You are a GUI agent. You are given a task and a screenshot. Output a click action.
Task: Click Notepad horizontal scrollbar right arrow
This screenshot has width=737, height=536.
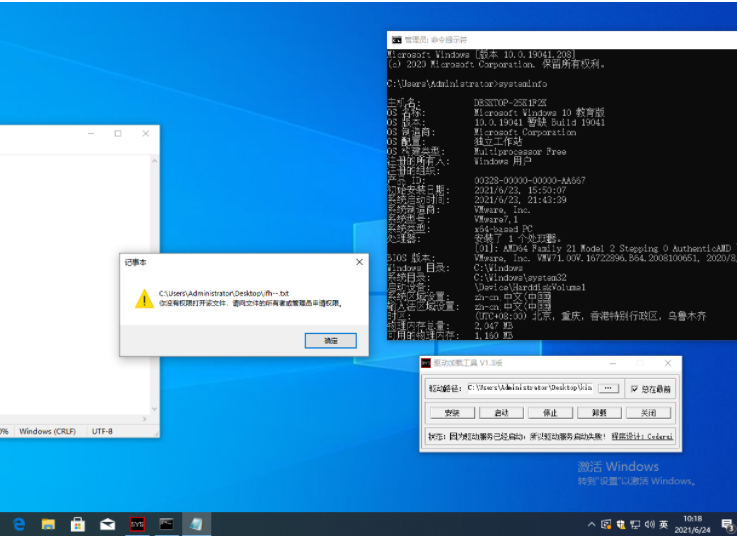[x=145, y=419]
